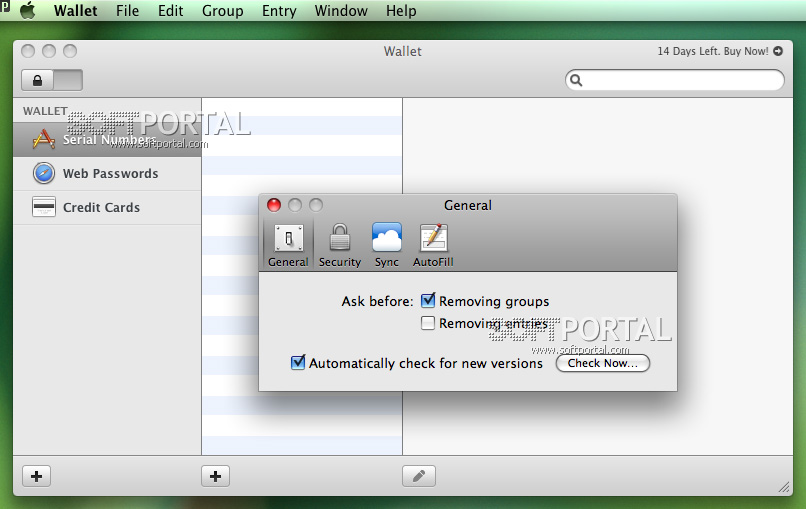
Task: Click the arrow icon beside Buy Now
Action: click(778, 51)
